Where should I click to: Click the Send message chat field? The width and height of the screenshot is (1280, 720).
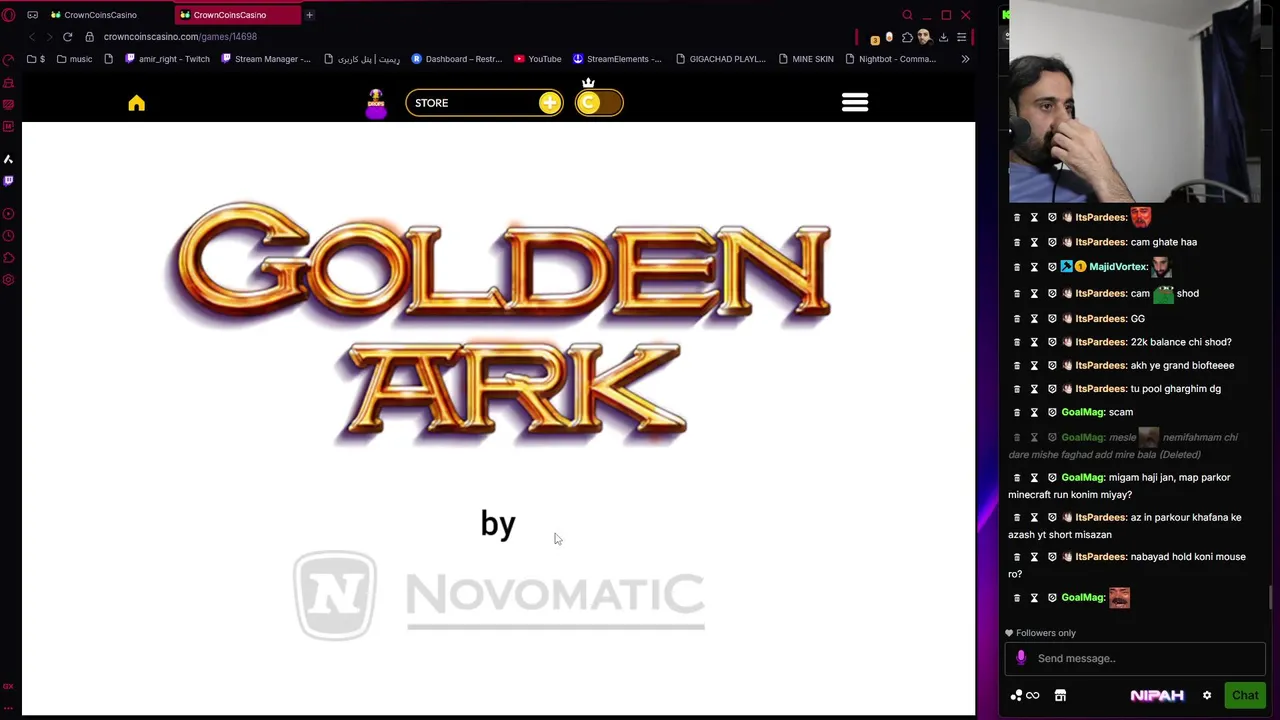[1135, 658]
